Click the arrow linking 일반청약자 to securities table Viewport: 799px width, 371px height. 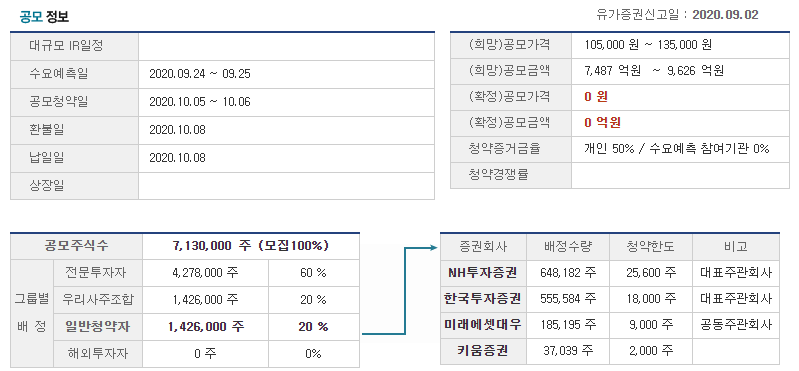400,290
